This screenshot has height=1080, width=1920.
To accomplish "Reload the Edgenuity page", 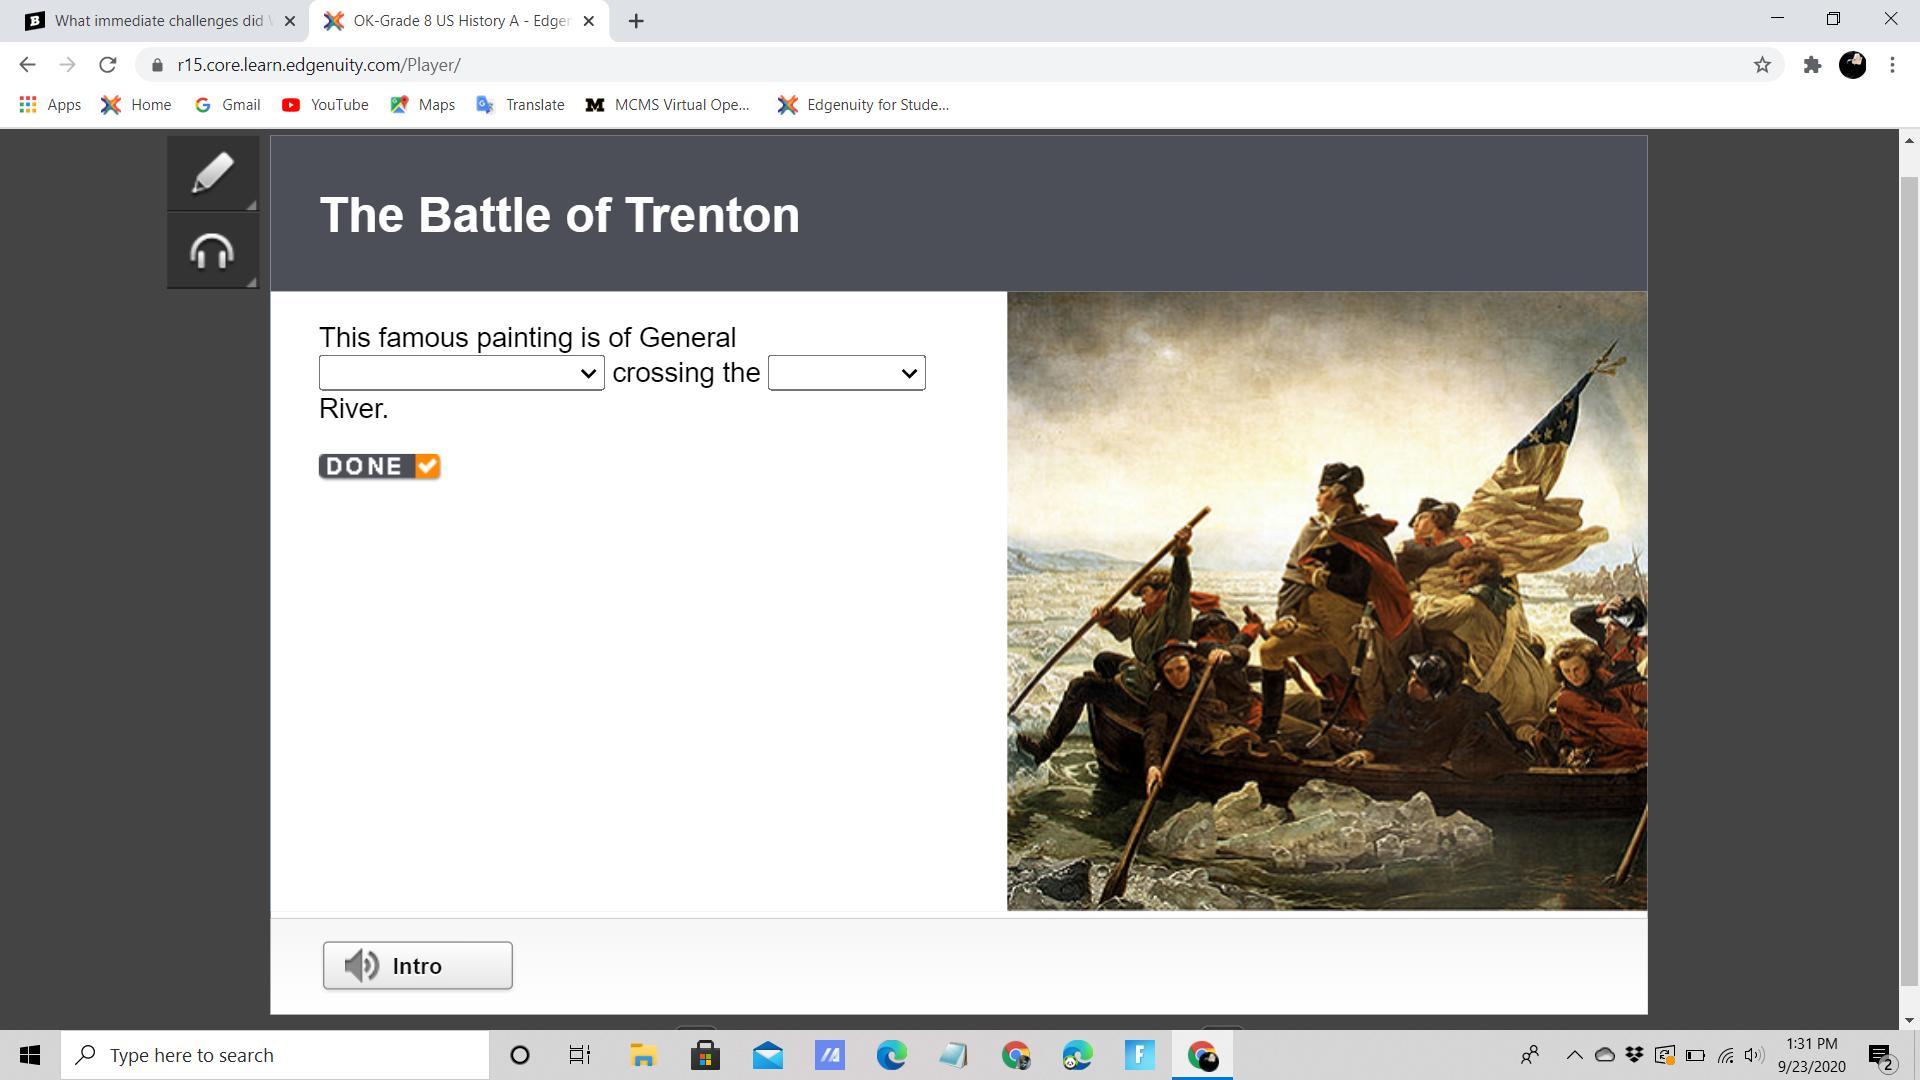I will (x=108, y=65).
